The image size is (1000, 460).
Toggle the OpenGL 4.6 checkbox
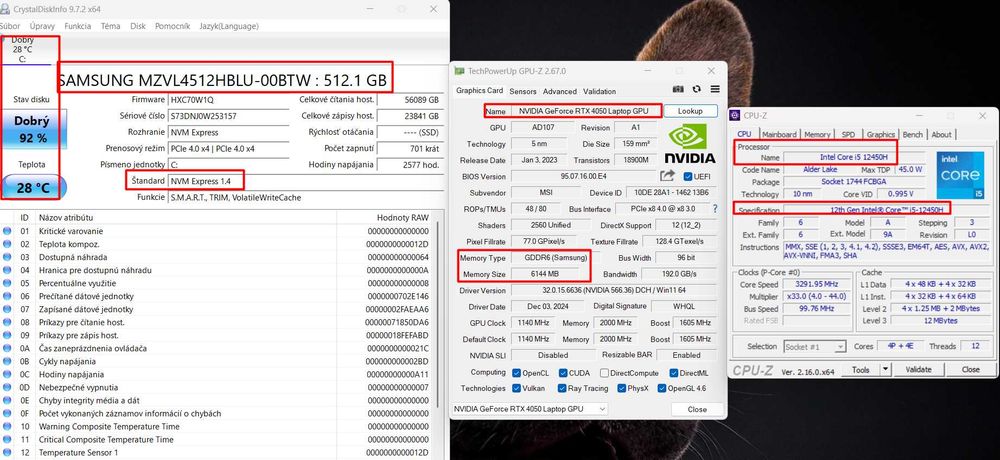click(662, 388)
